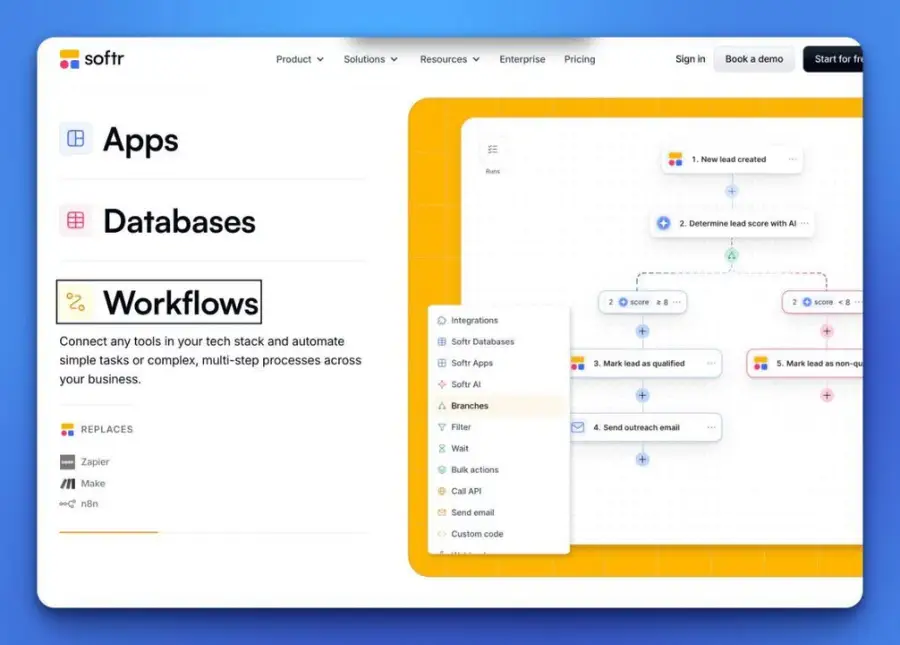Add step below Send outreach email
Screen dimensions: 900x645
642,460
